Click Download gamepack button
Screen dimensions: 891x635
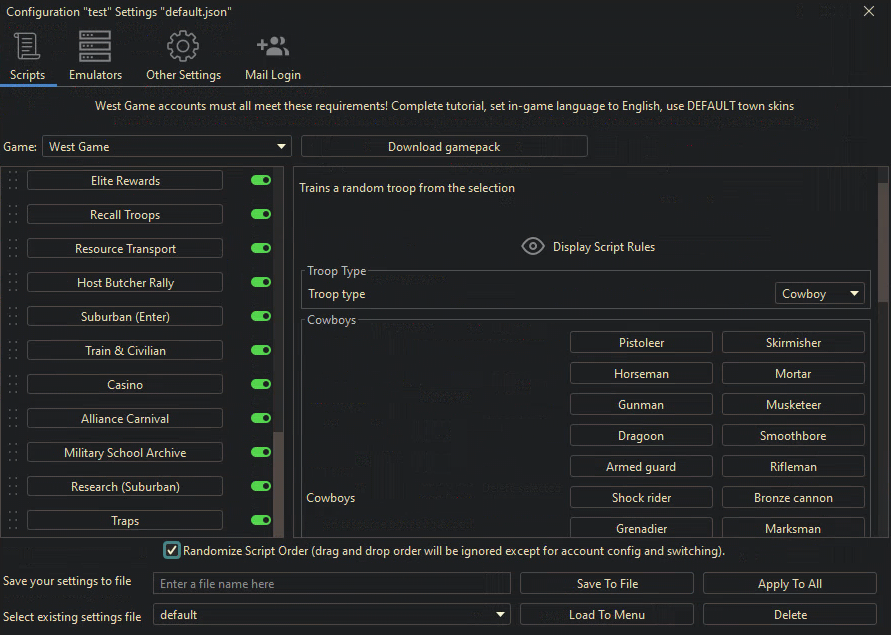444,147
